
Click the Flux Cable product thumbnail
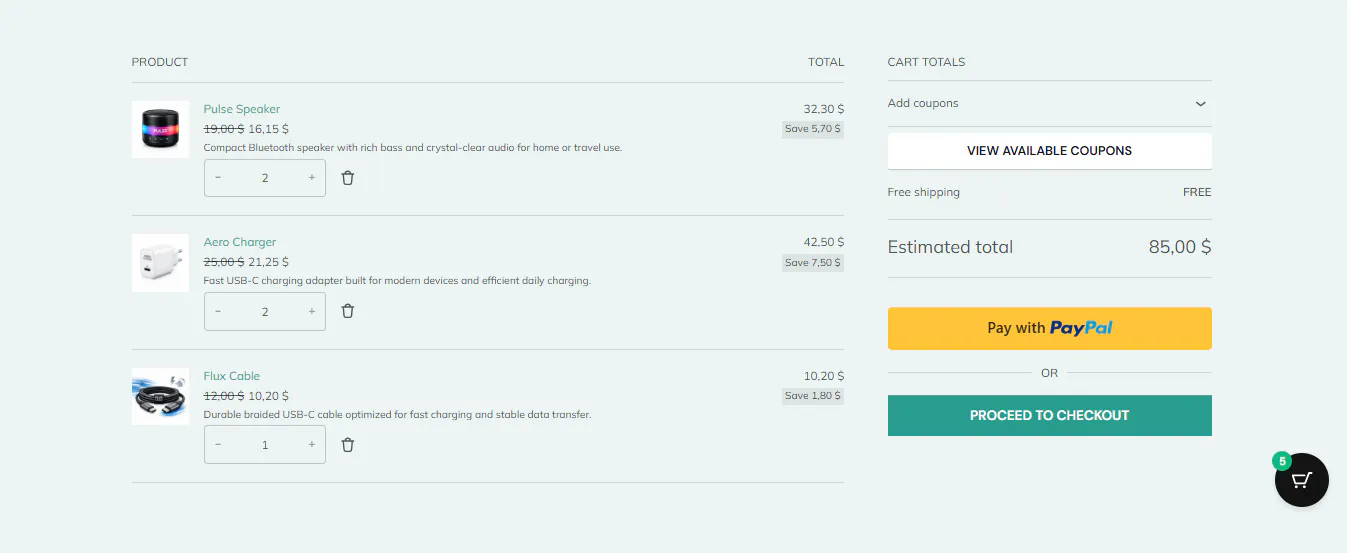(160, 396)
